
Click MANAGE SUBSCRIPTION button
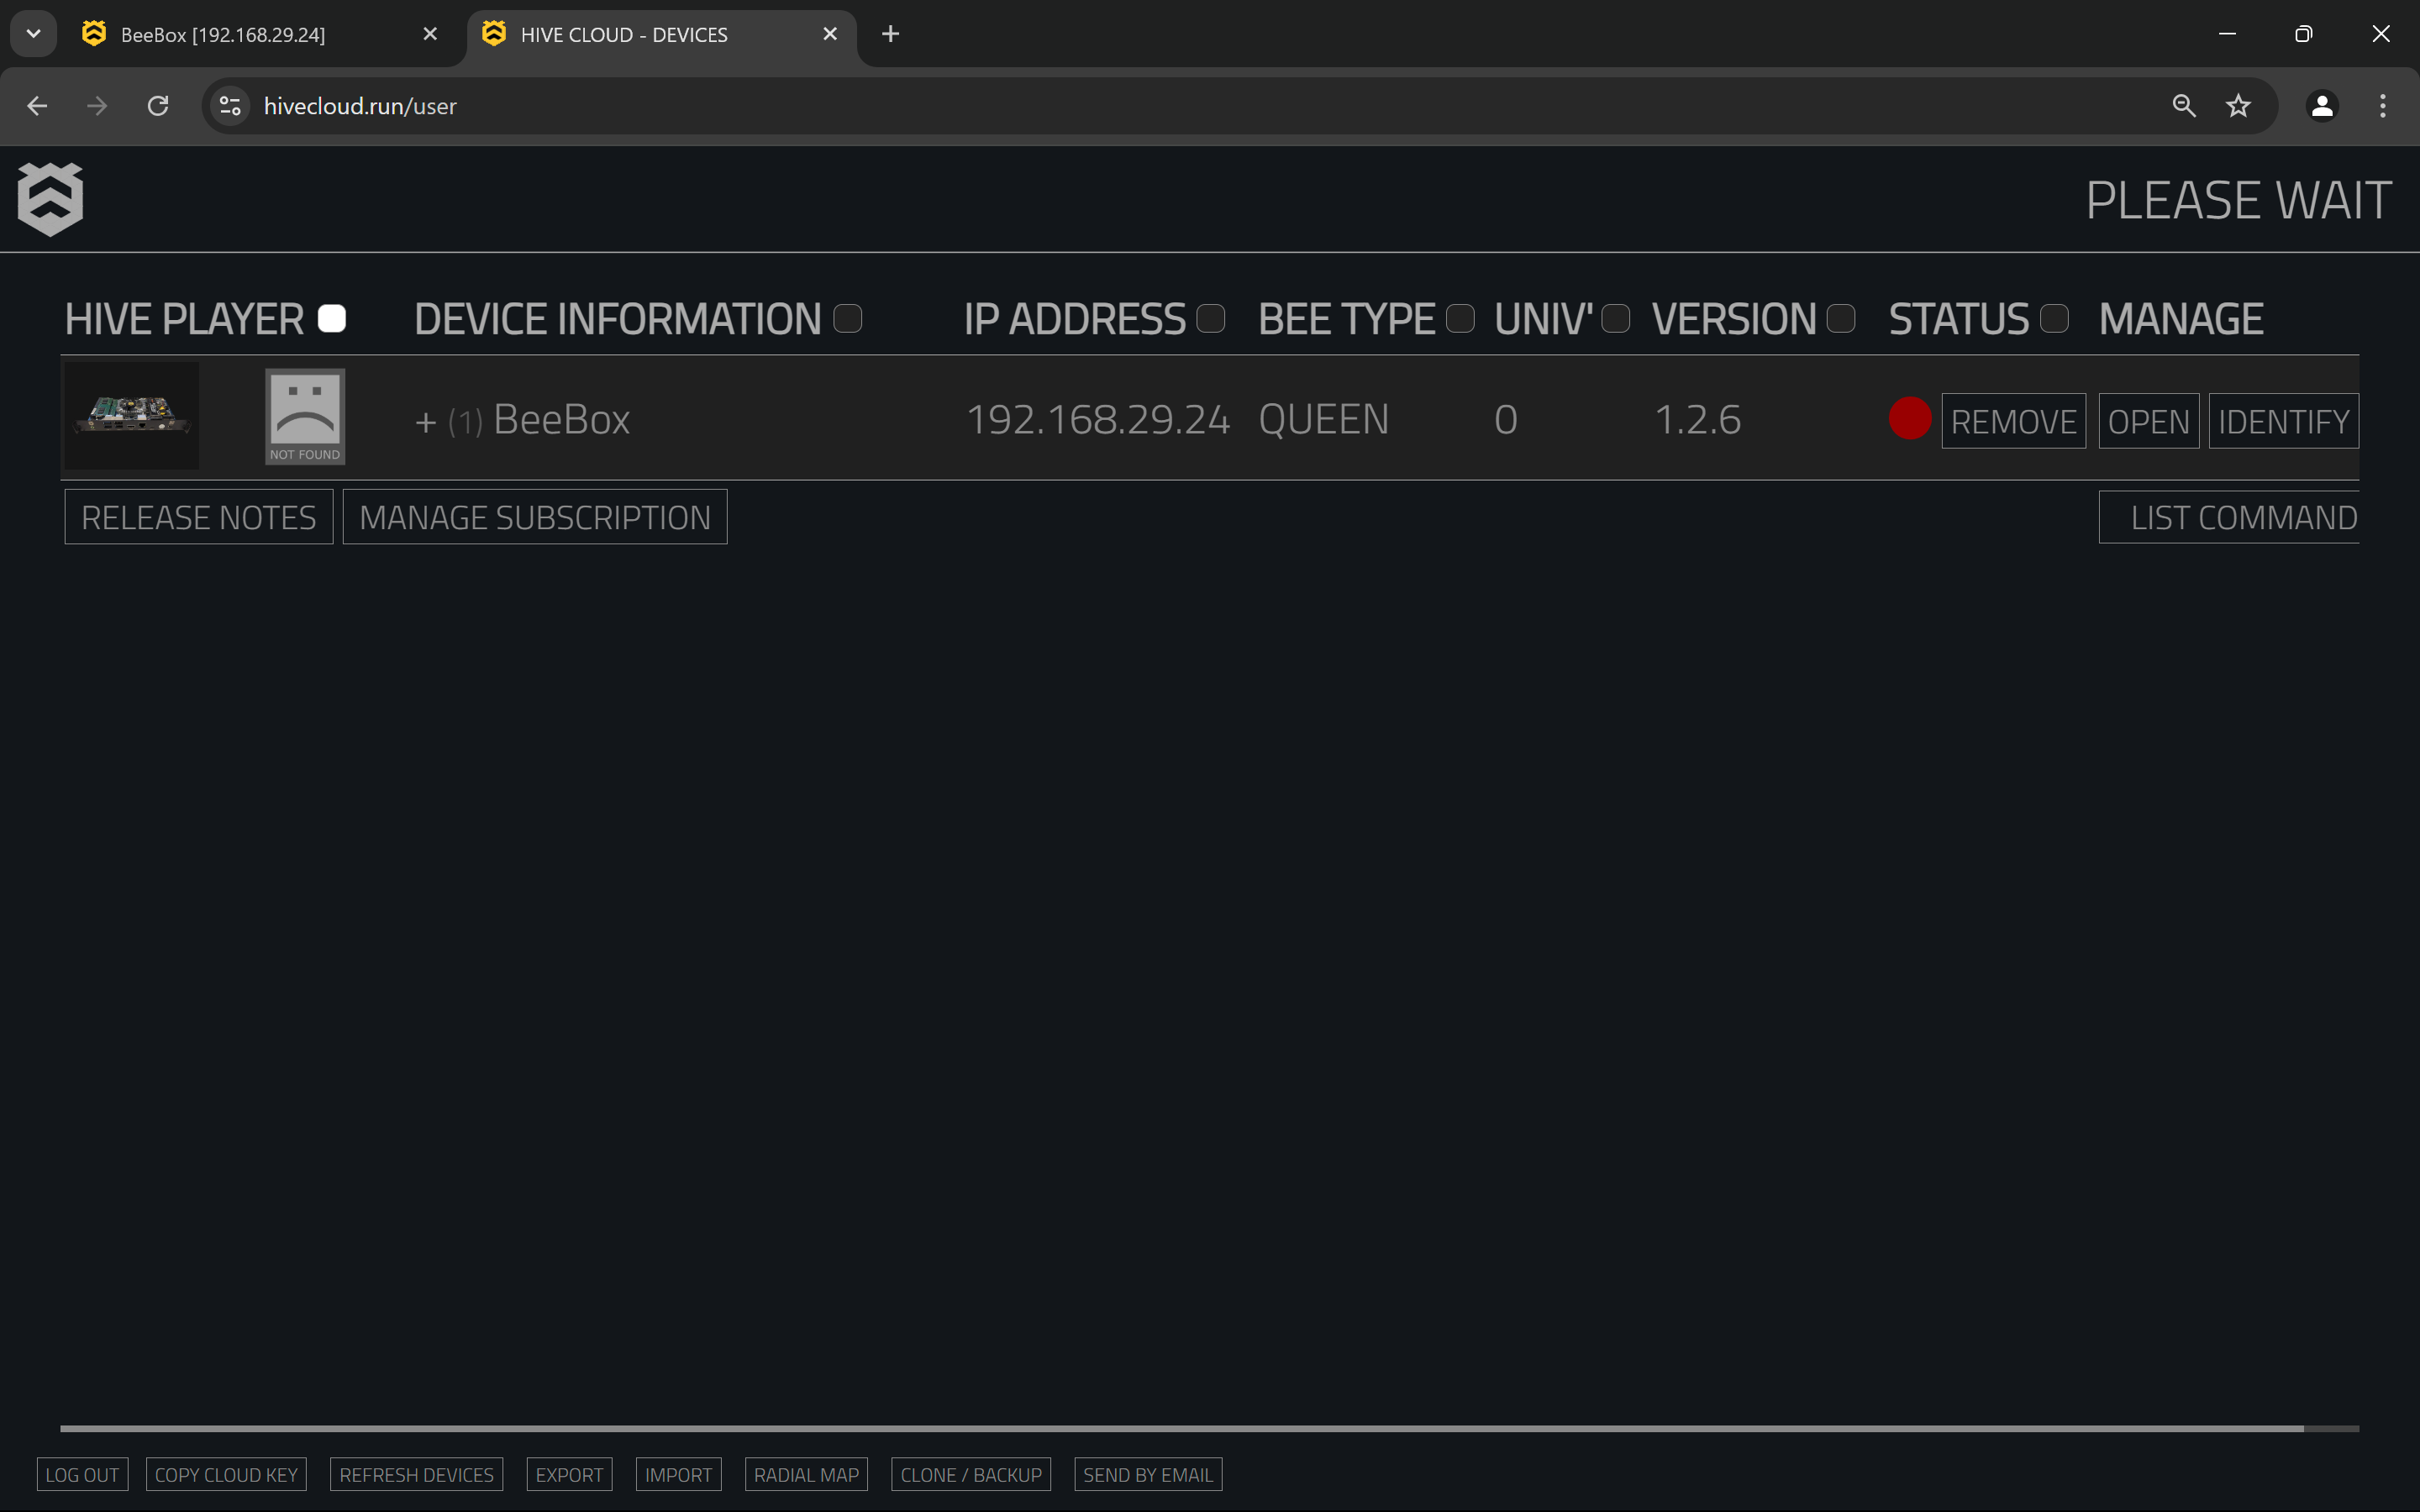[535, 517]
